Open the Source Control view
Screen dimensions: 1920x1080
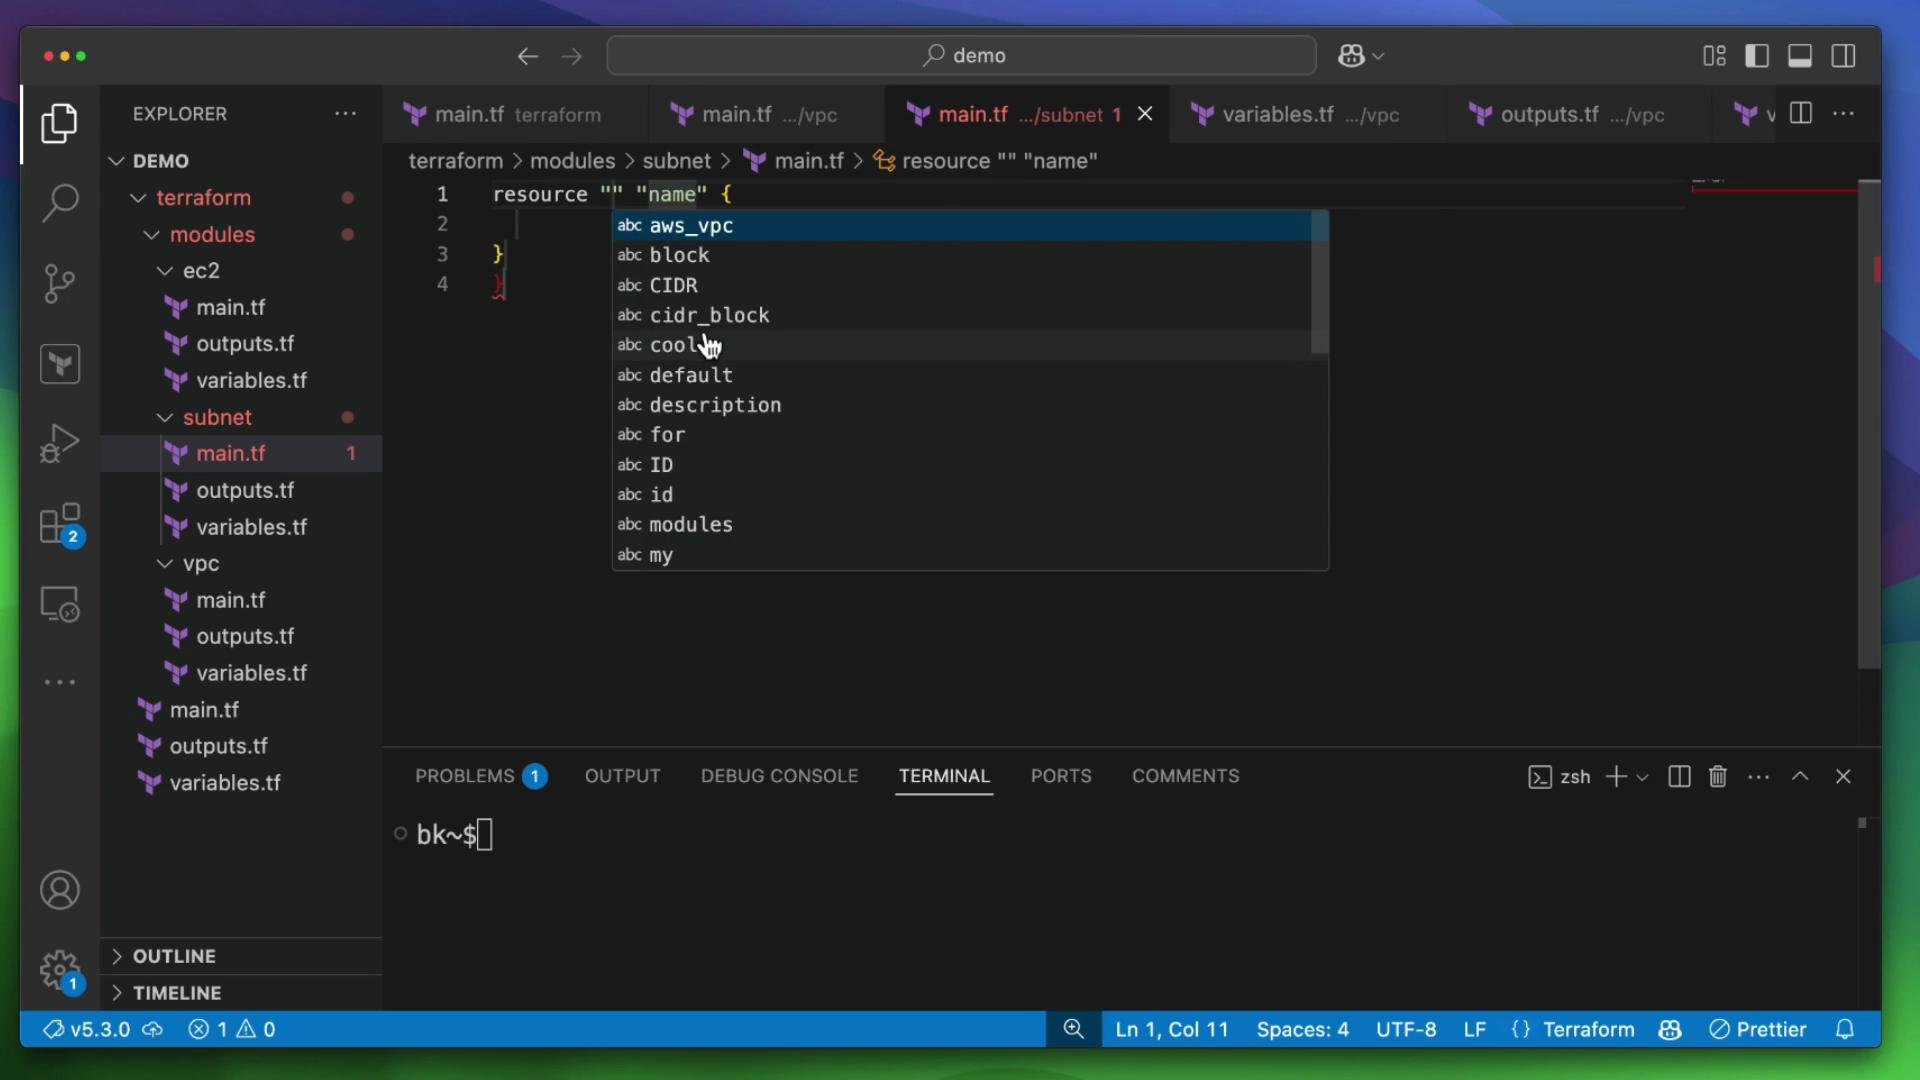coord(60,283)
